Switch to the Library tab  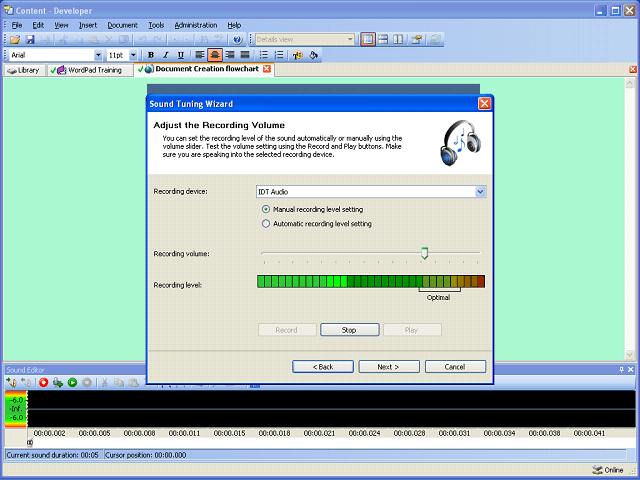pyautogui.click(x=24, y=70)
